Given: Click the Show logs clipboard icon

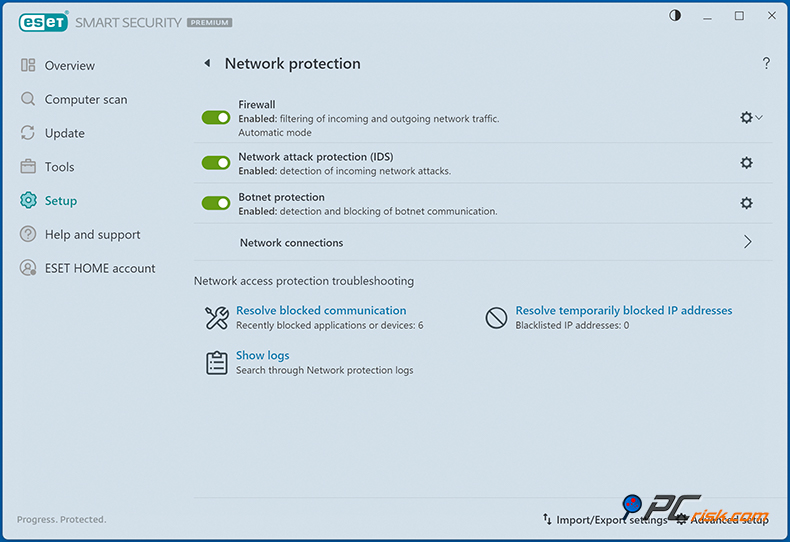Looking at the screenshot, I should click(217, 362).
